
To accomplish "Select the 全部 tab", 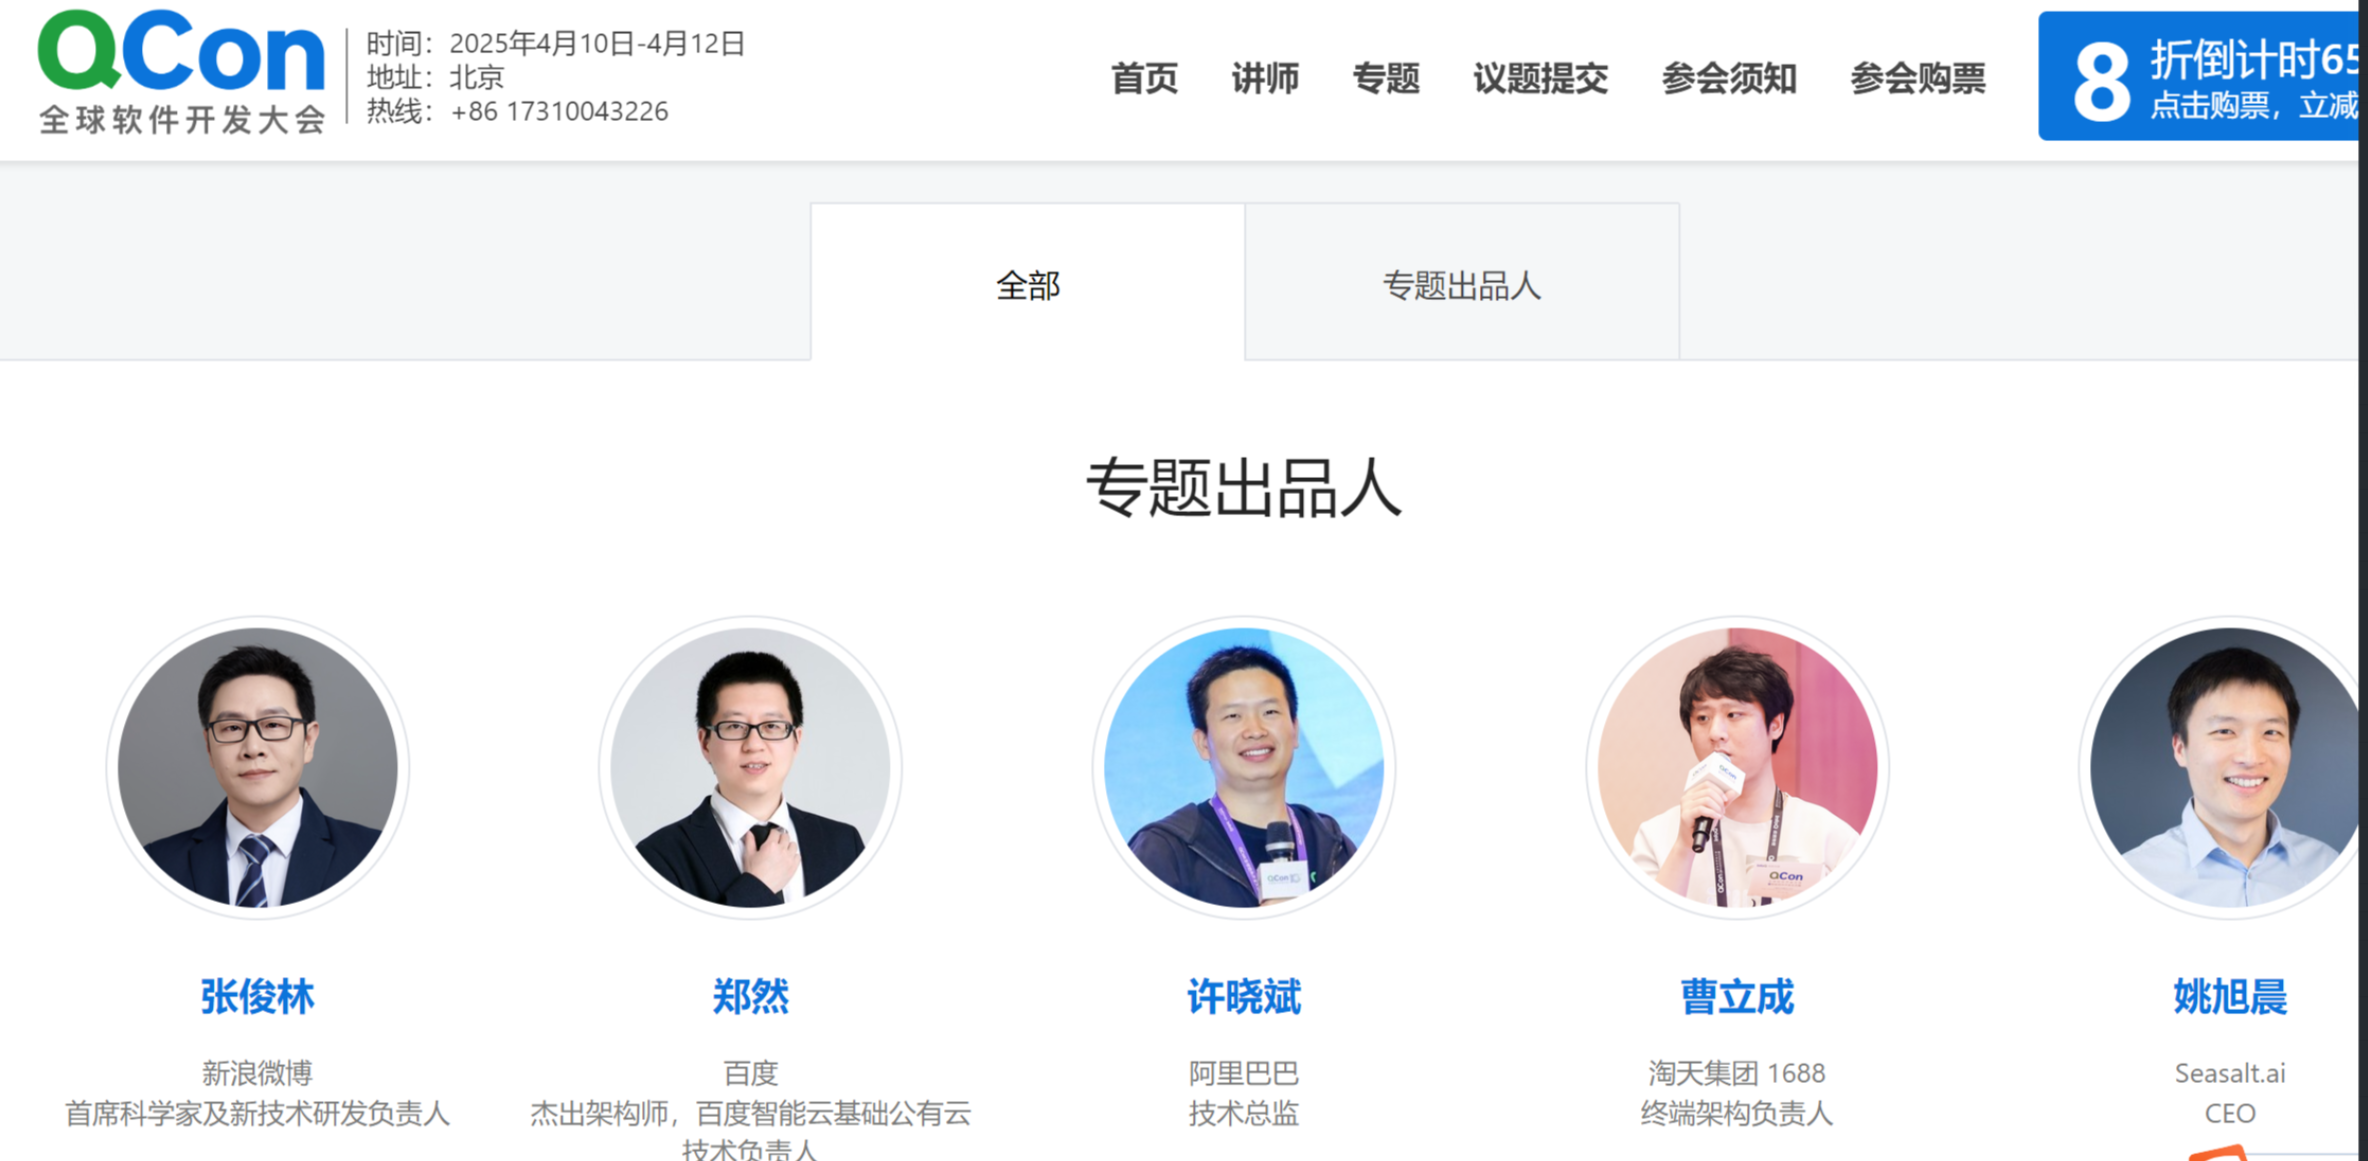I will pyautogui.click(x=1028, y=282).
